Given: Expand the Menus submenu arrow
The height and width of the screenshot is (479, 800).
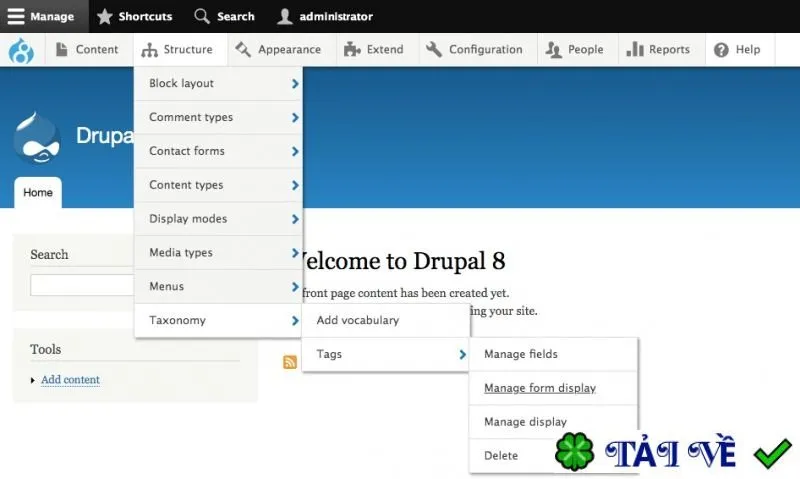Looking at the screenshot, I should coord(295,287).
